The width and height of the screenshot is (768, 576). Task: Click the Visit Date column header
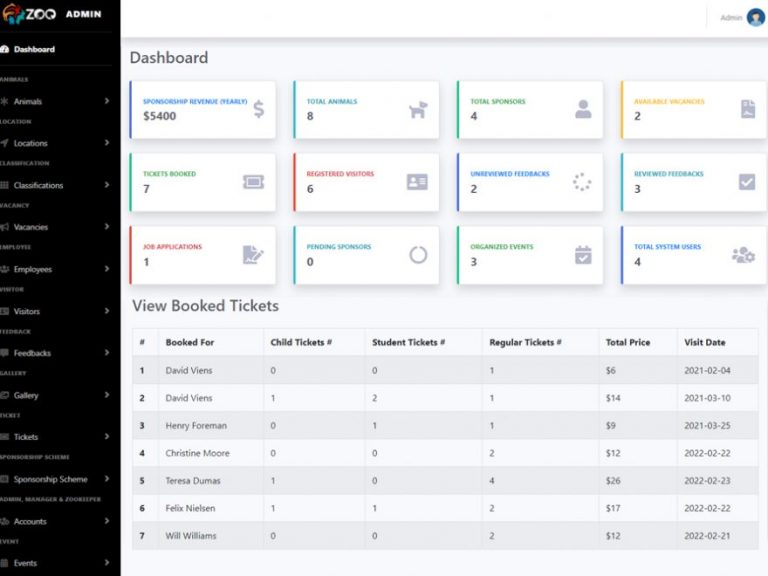(704, 342)
